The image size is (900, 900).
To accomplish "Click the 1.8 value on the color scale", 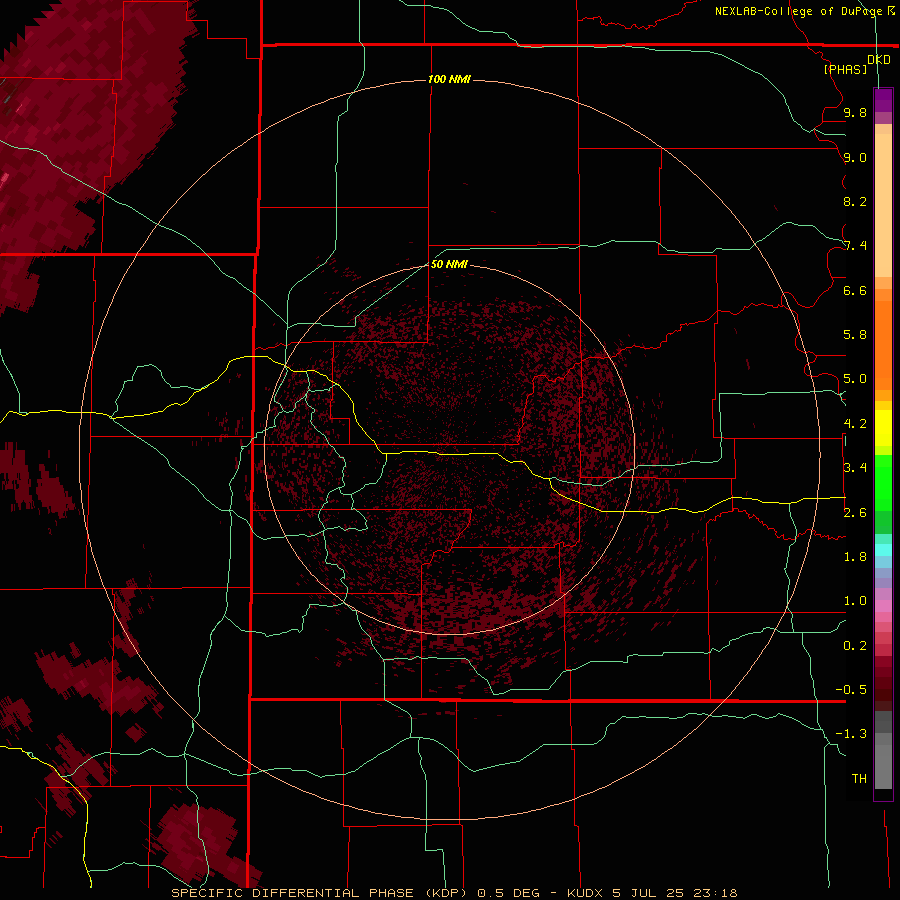I will [855, 557].
